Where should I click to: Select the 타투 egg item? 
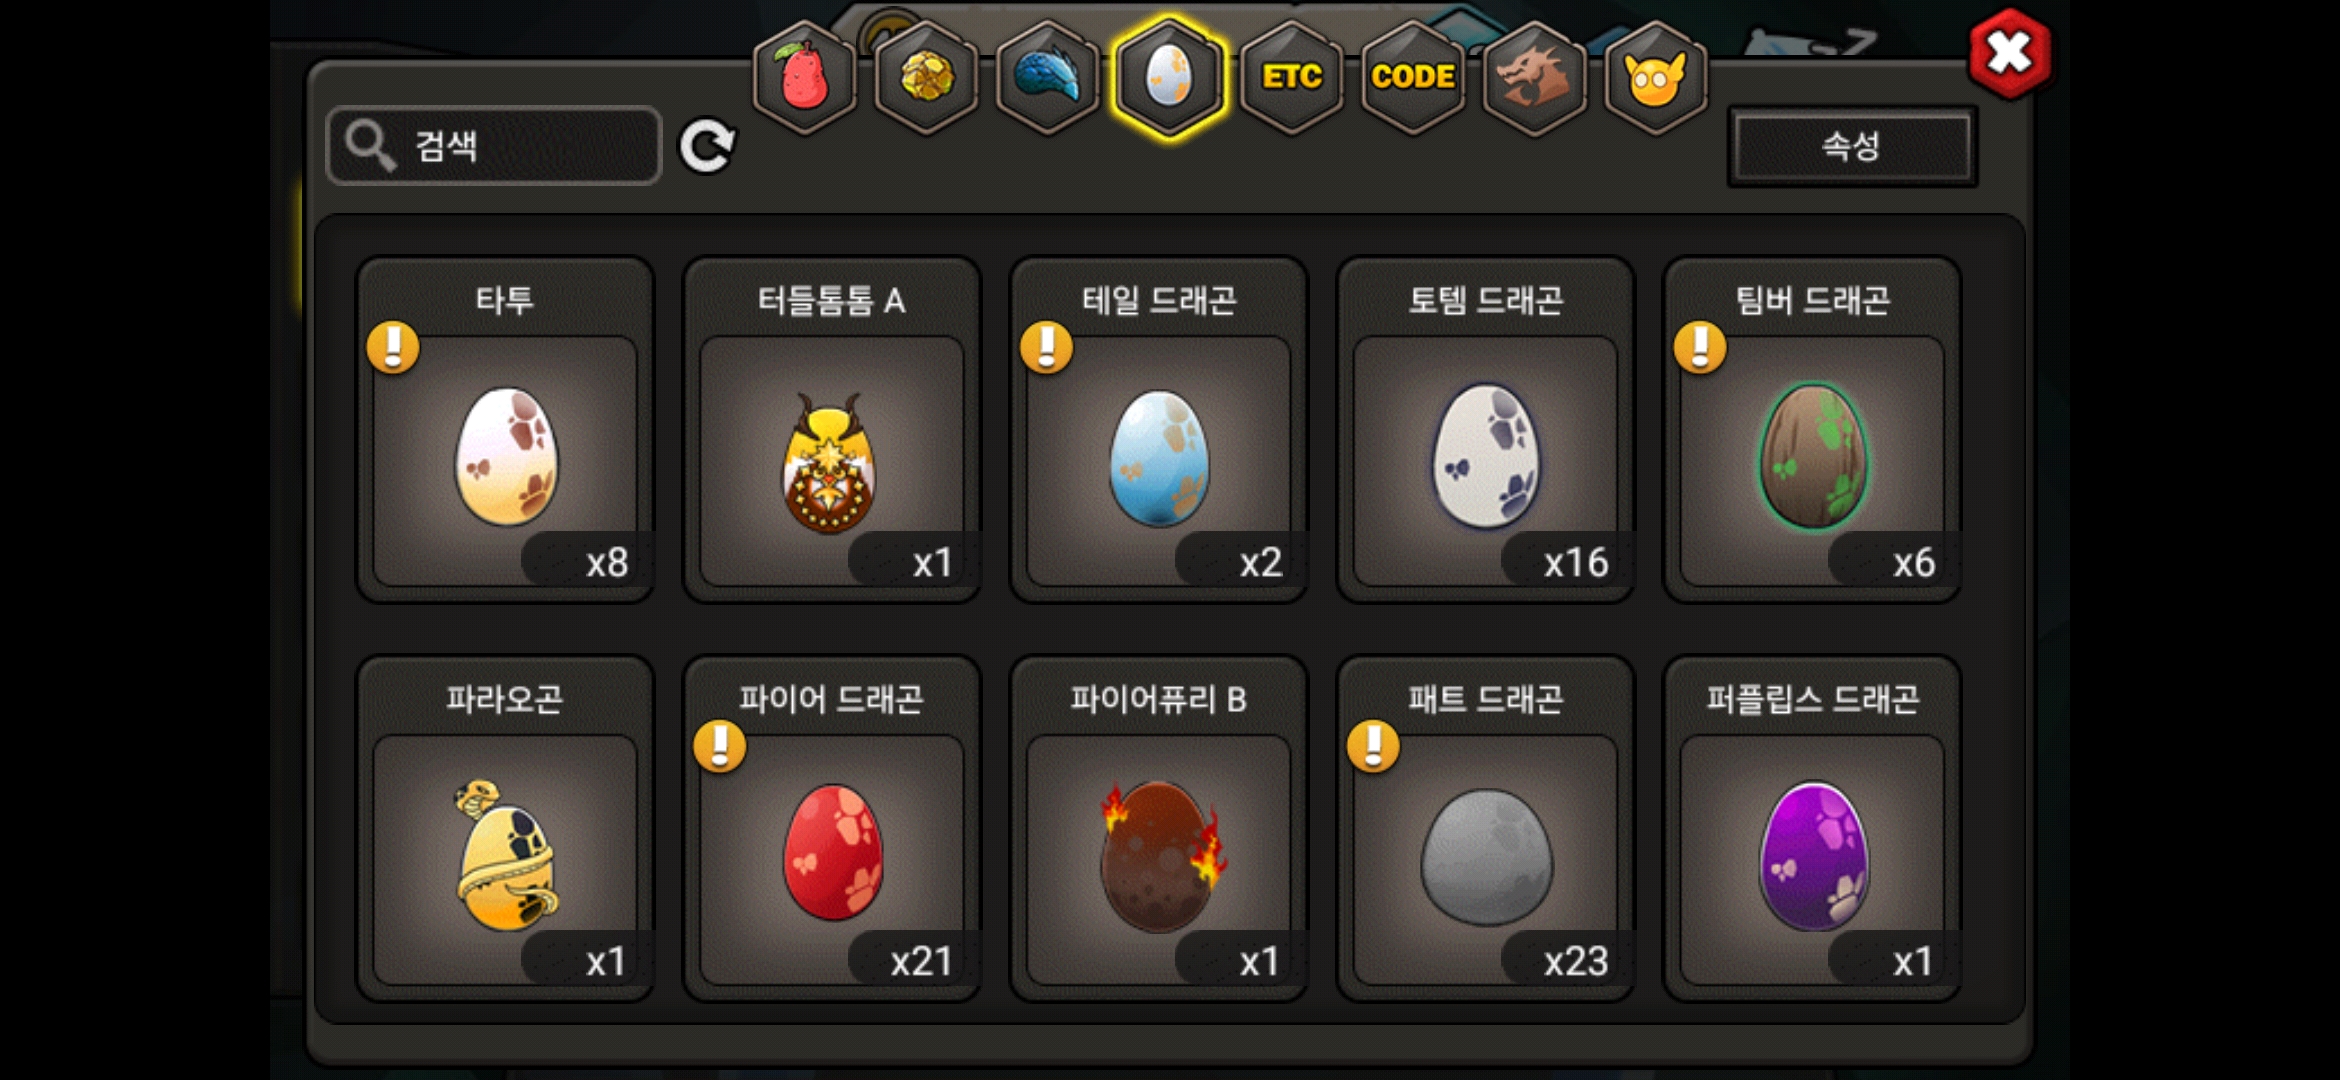coord(505,430)
